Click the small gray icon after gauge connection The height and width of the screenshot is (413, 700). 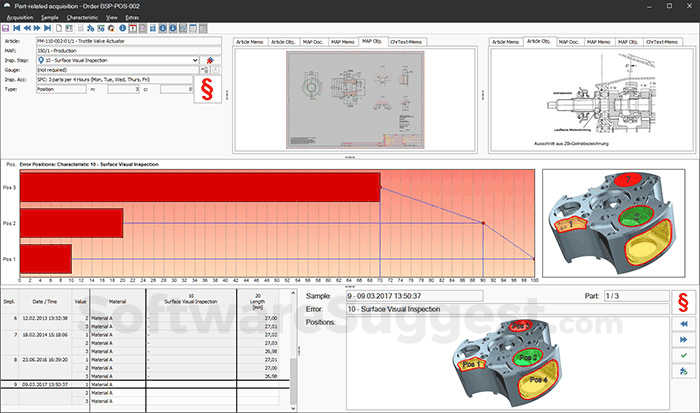(x=216, y=70)
